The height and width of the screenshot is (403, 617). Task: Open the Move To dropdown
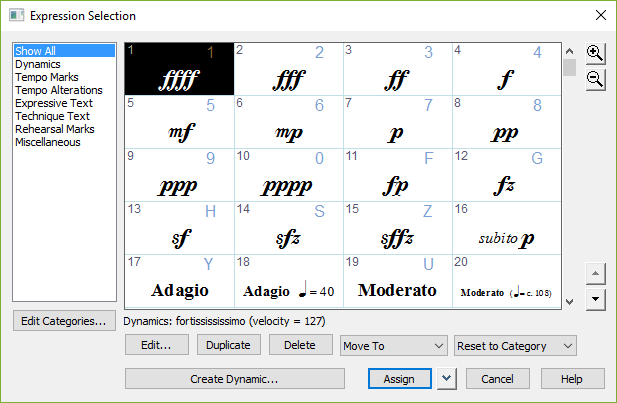(x=393, y=346)
